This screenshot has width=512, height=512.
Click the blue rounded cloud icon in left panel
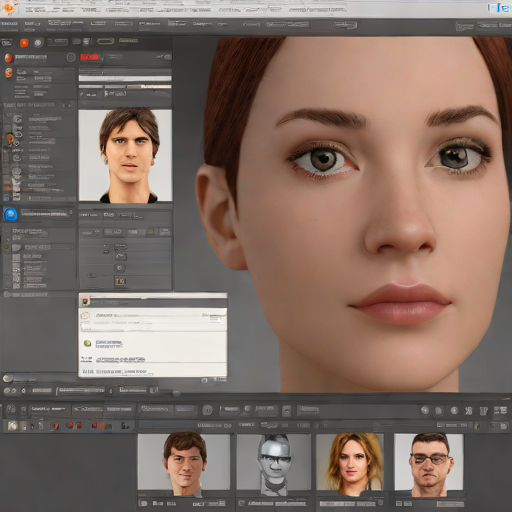click(10, 214)
